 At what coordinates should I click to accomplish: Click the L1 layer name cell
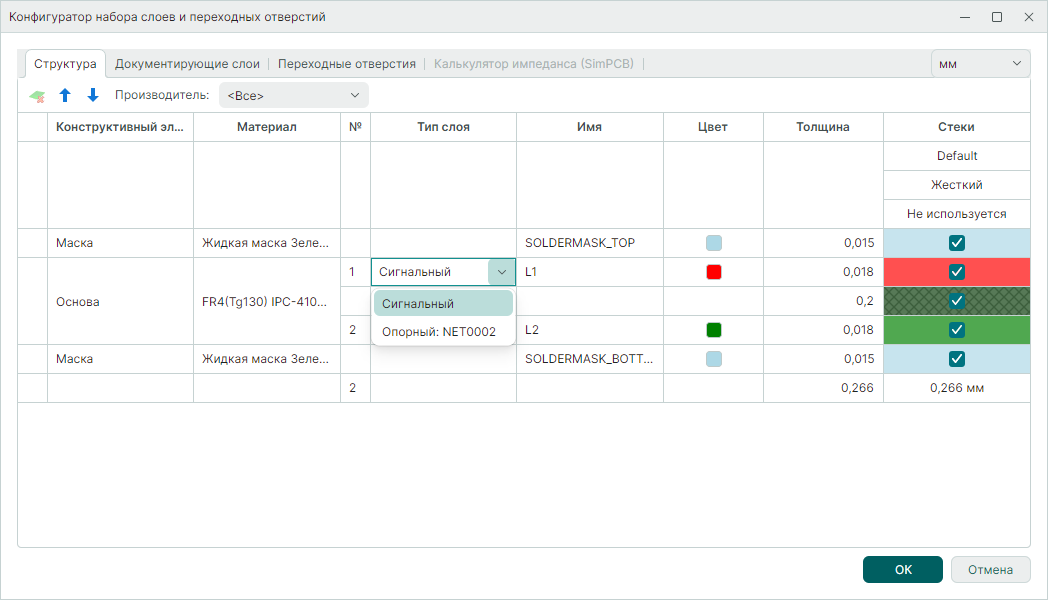[589, 272]
